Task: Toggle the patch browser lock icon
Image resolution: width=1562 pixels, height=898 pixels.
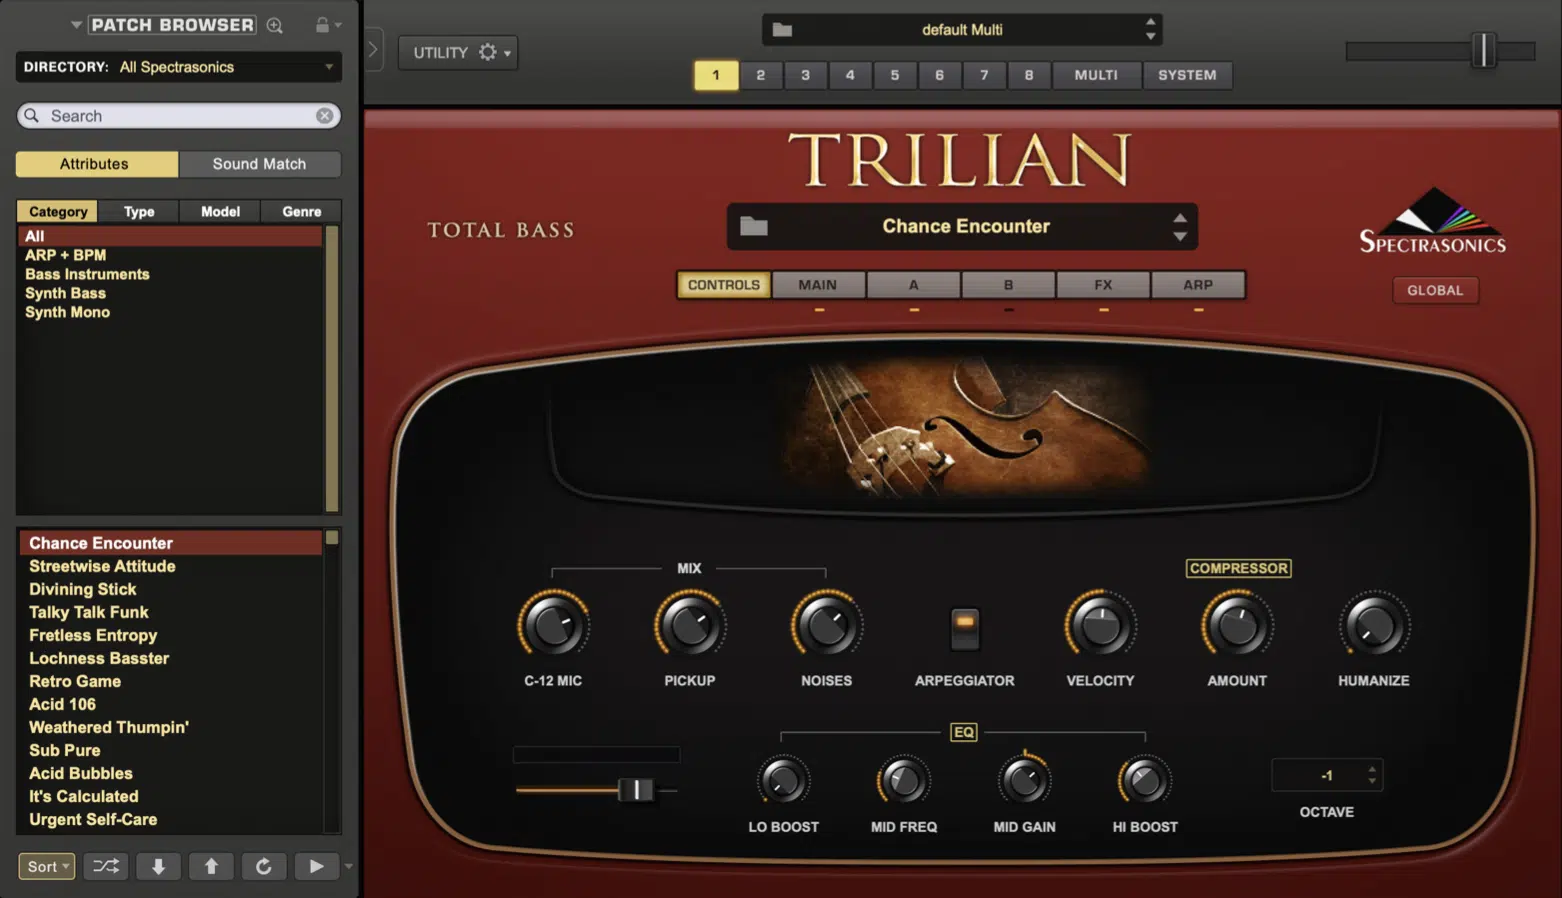Action: click(322, 25)
